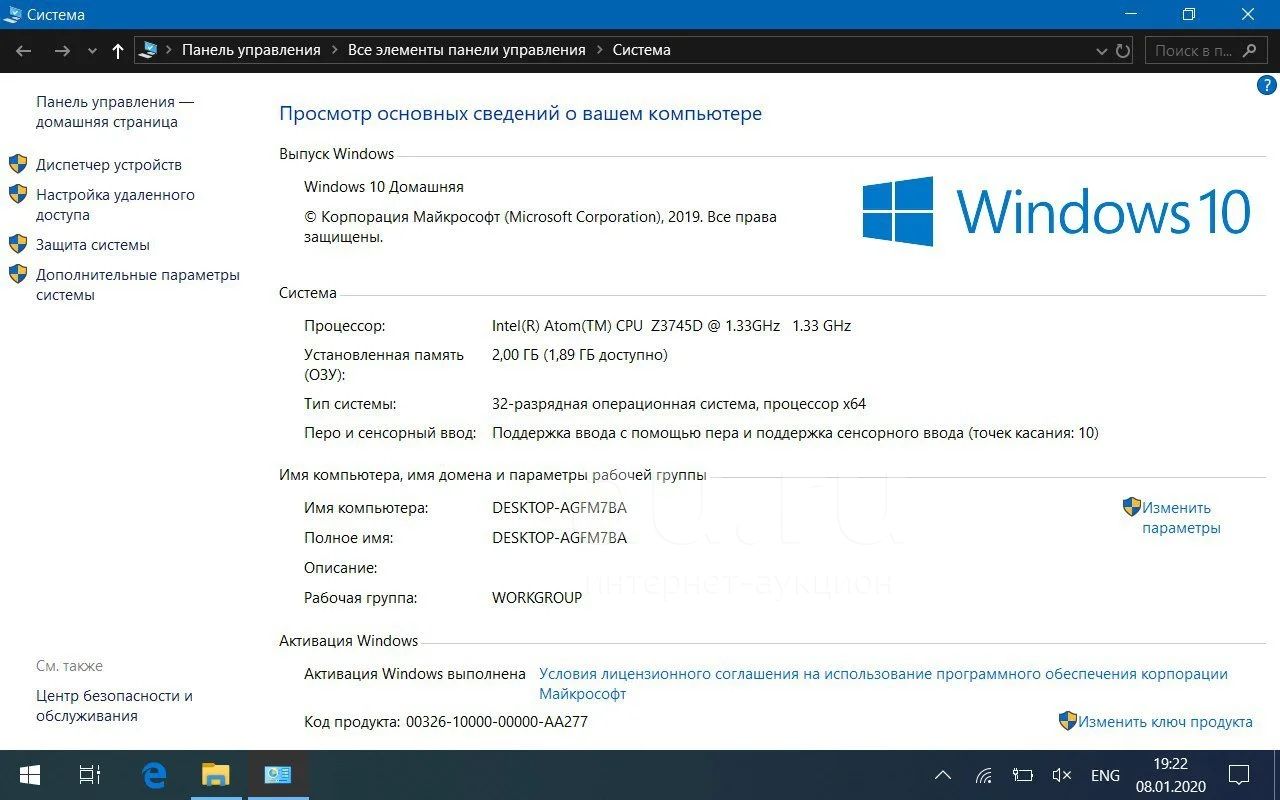Open Дополнительные параметры системы
This screenshot has width=1280, height=800.
[x=137, y=285]
